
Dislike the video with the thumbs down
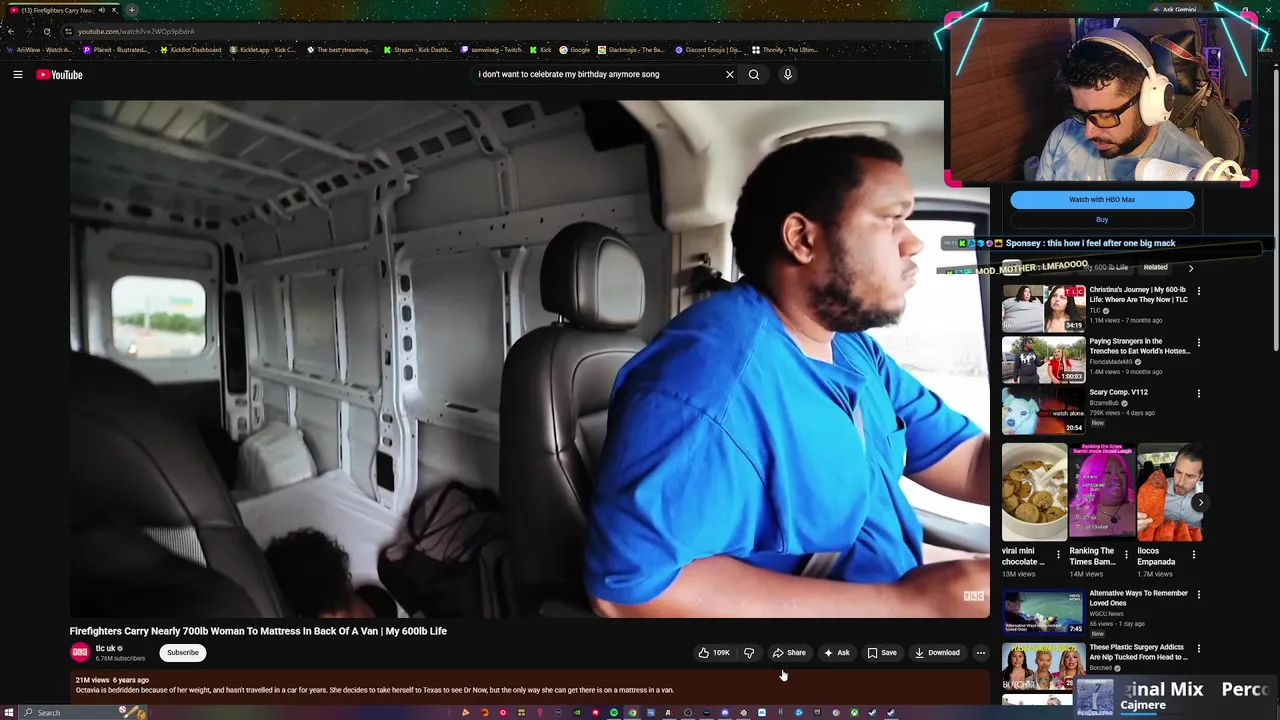pyautogui.click(x=749, y=653)
